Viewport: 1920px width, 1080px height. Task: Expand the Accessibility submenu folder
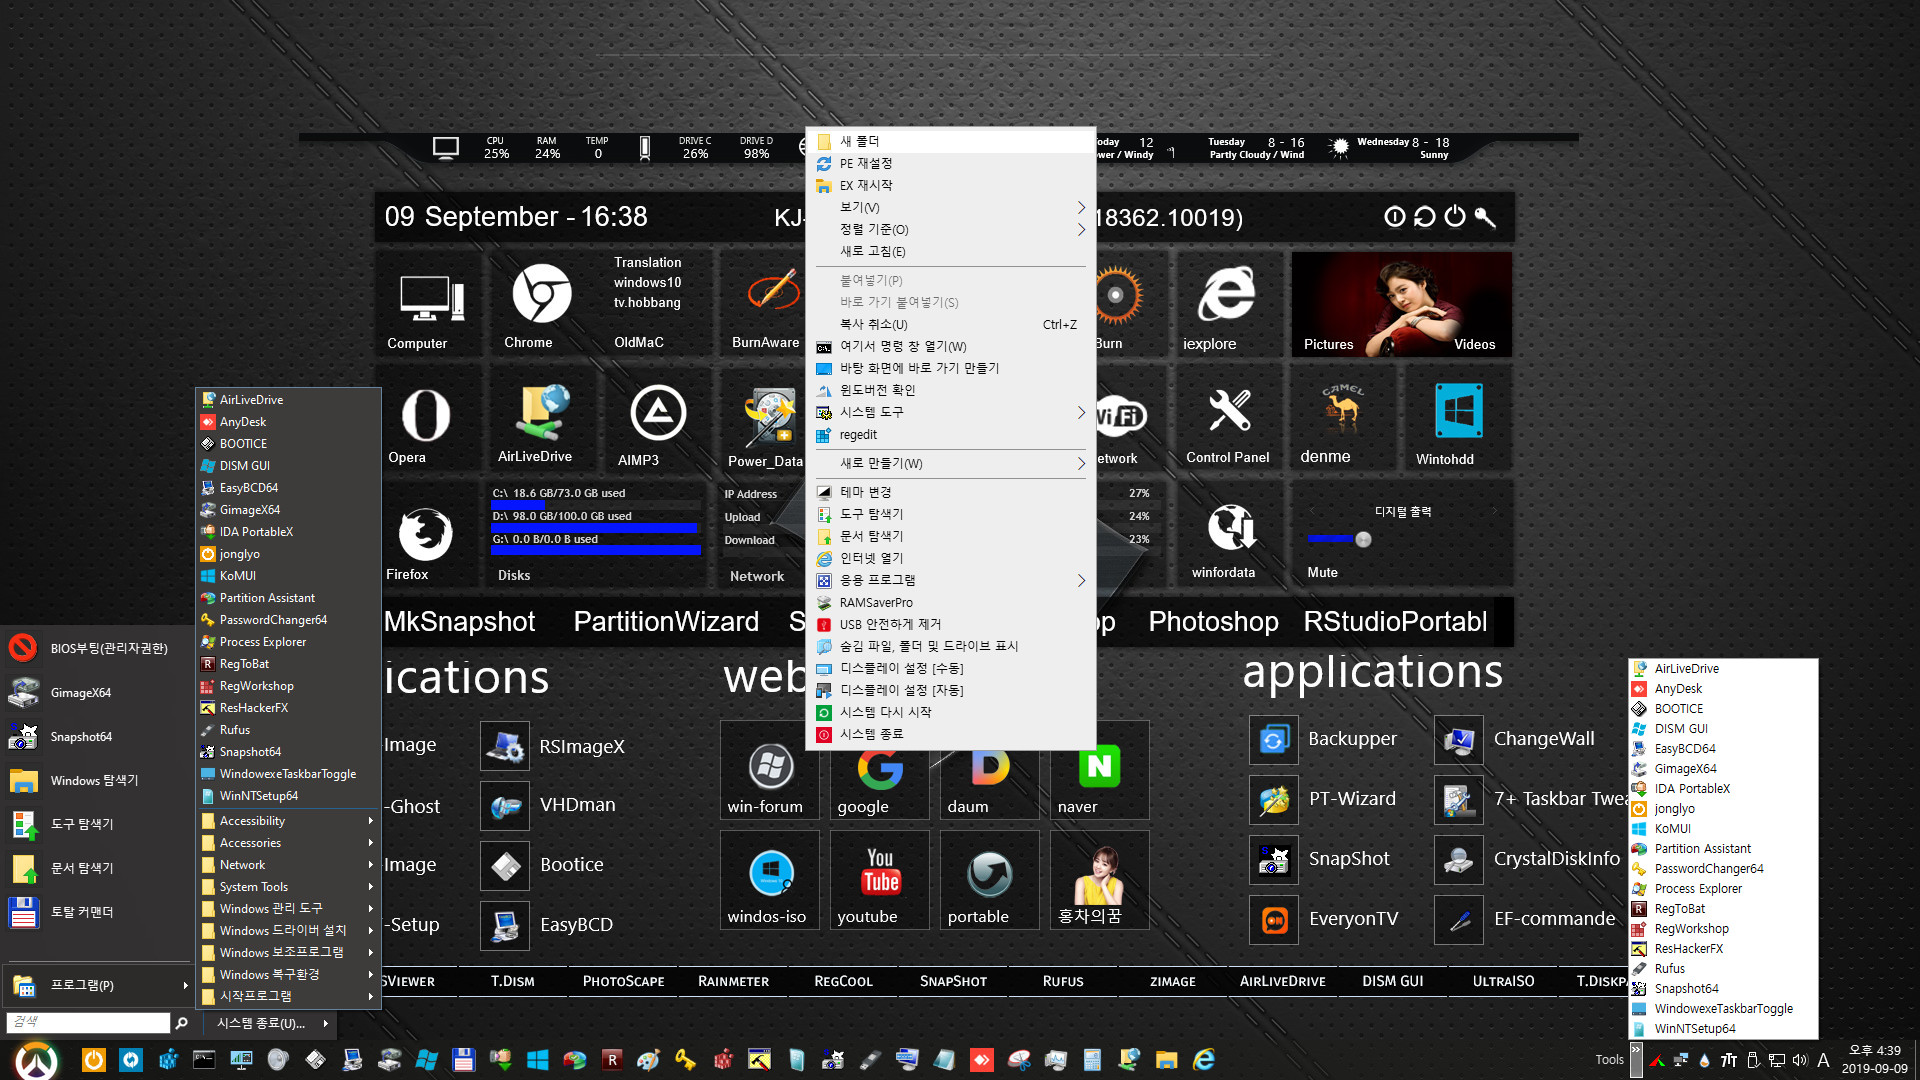(x=288, y=821)
